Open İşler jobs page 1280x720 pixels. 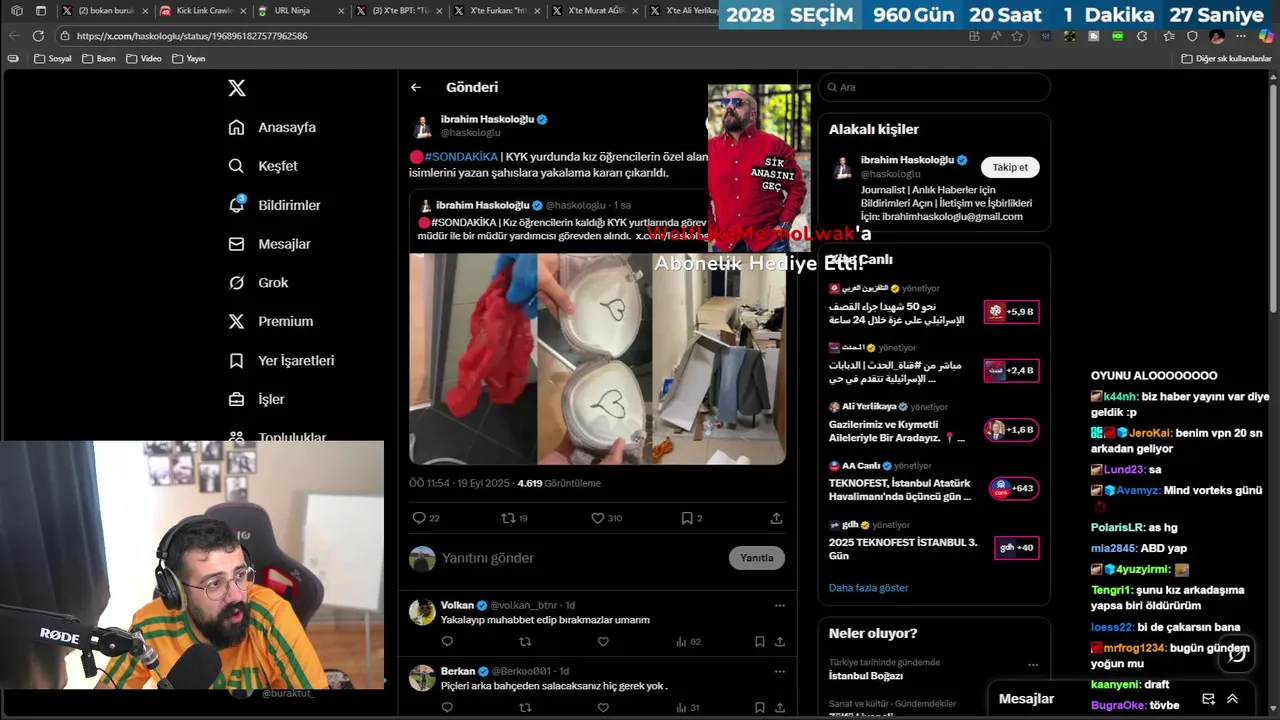(256, 399)
